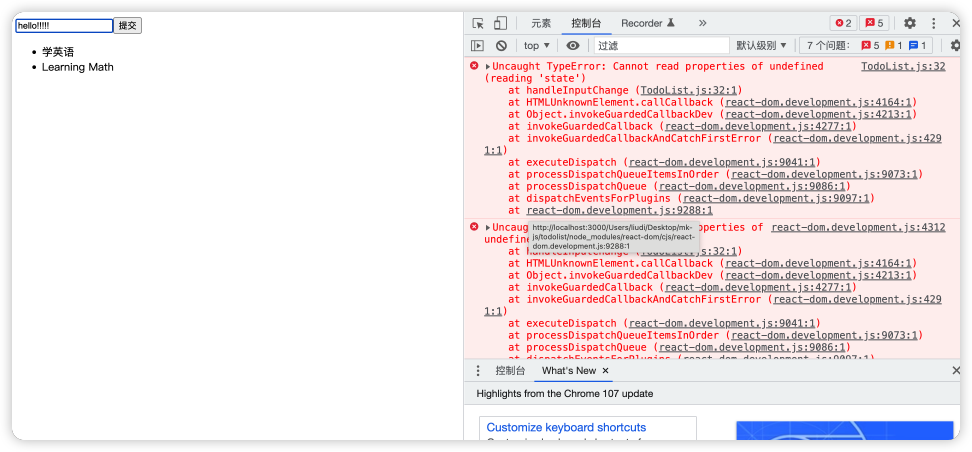Viewport: 972px width, 452px height.
Task: Open the Recorder tab
Action: (648, 24)
